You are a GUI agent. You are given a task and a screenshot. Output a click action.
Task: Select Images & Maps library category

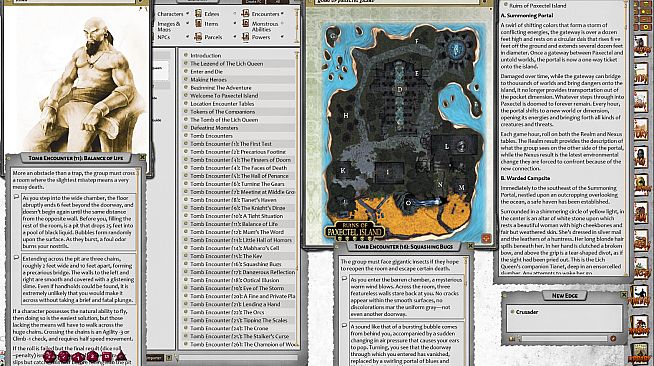(169, 27)
